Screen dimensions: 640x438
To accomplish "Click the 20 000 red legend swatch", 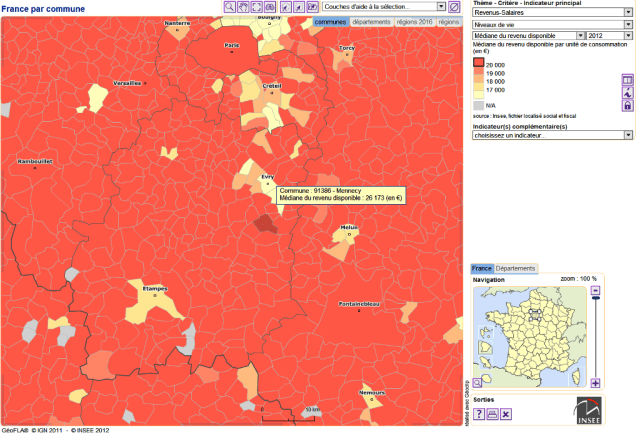I will point(479,62).
